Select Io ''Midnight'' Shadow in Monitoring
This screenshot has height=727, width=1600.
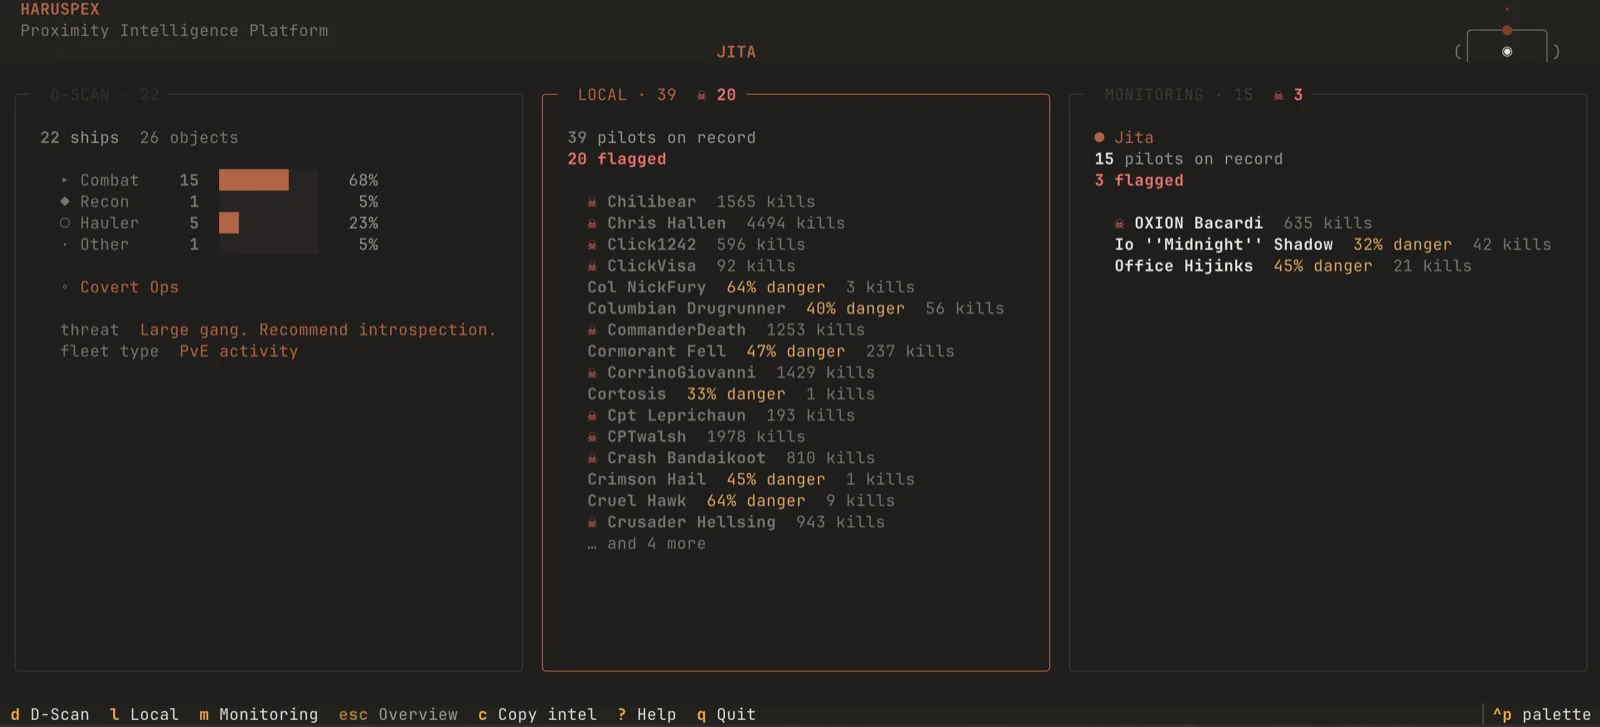coord(1333,244)
